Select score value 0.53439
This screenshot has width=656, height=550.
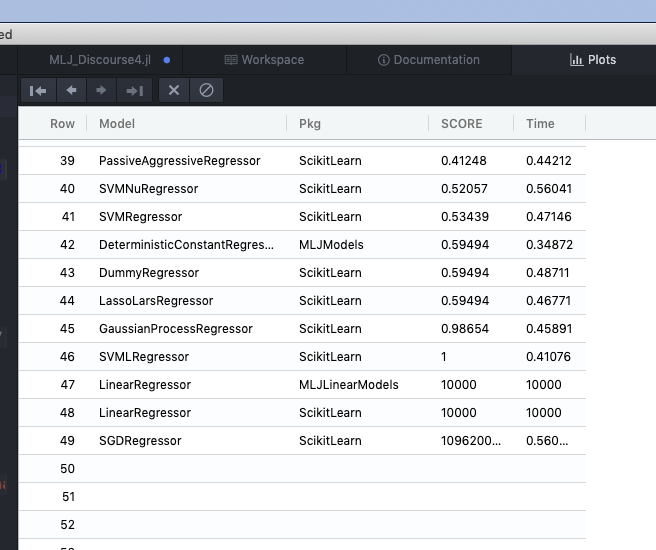pos(465,217)
